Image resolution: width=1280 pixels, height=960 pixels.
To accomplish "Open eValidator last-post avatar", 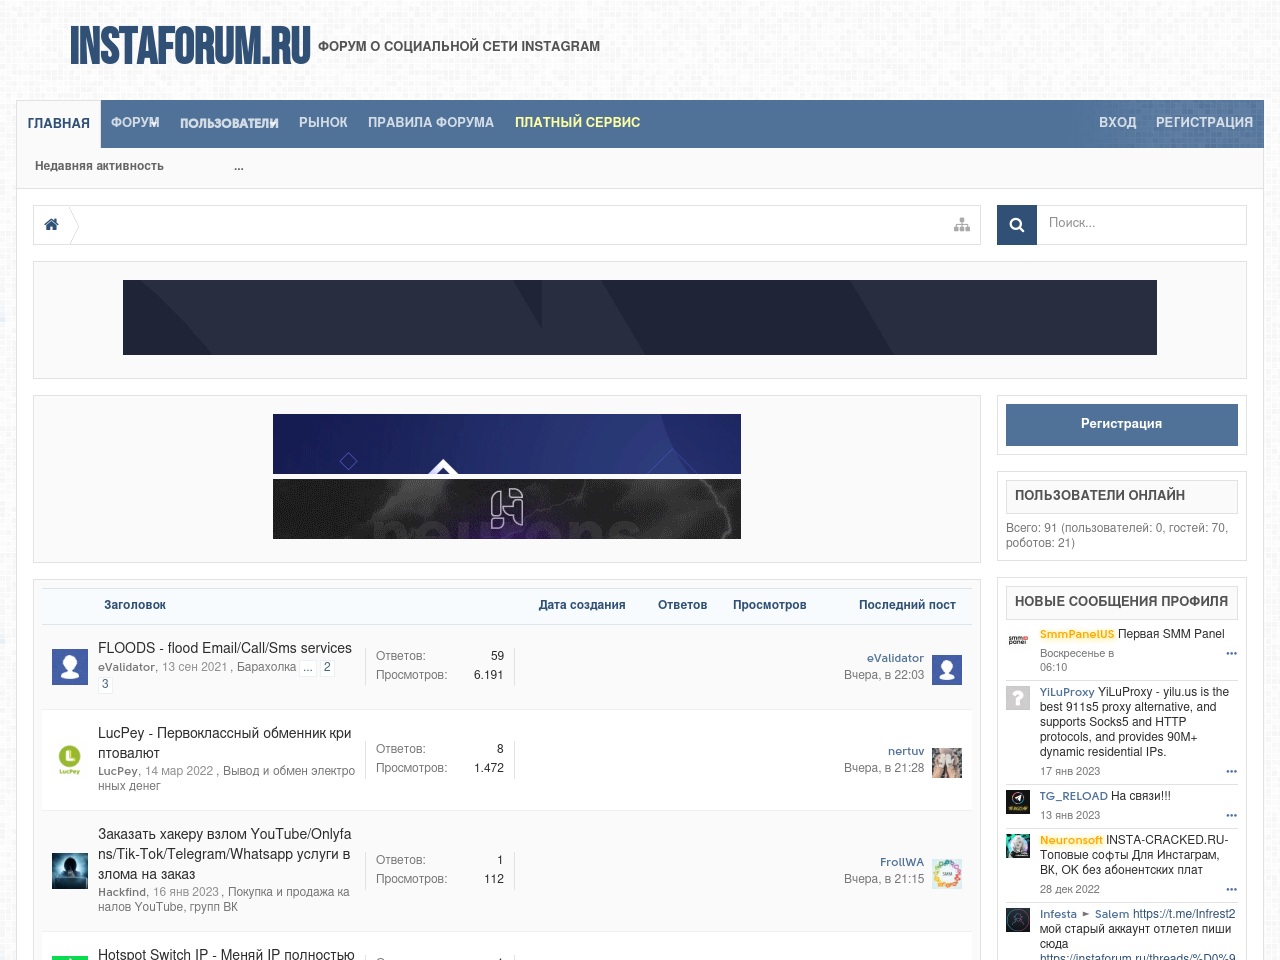I will (947, 670).
